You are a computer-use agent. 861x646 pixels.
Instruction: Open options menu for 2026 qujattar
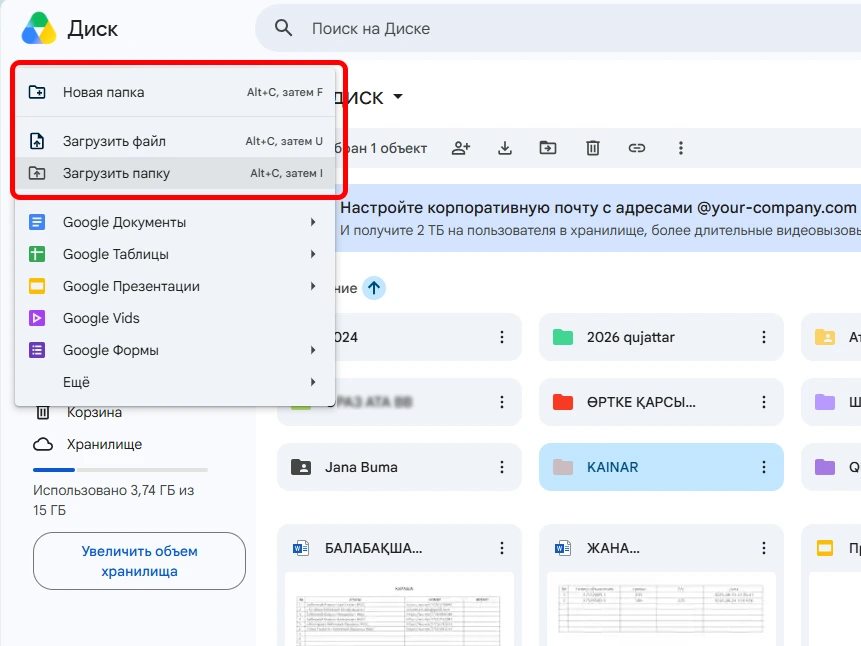coord(764,337)
